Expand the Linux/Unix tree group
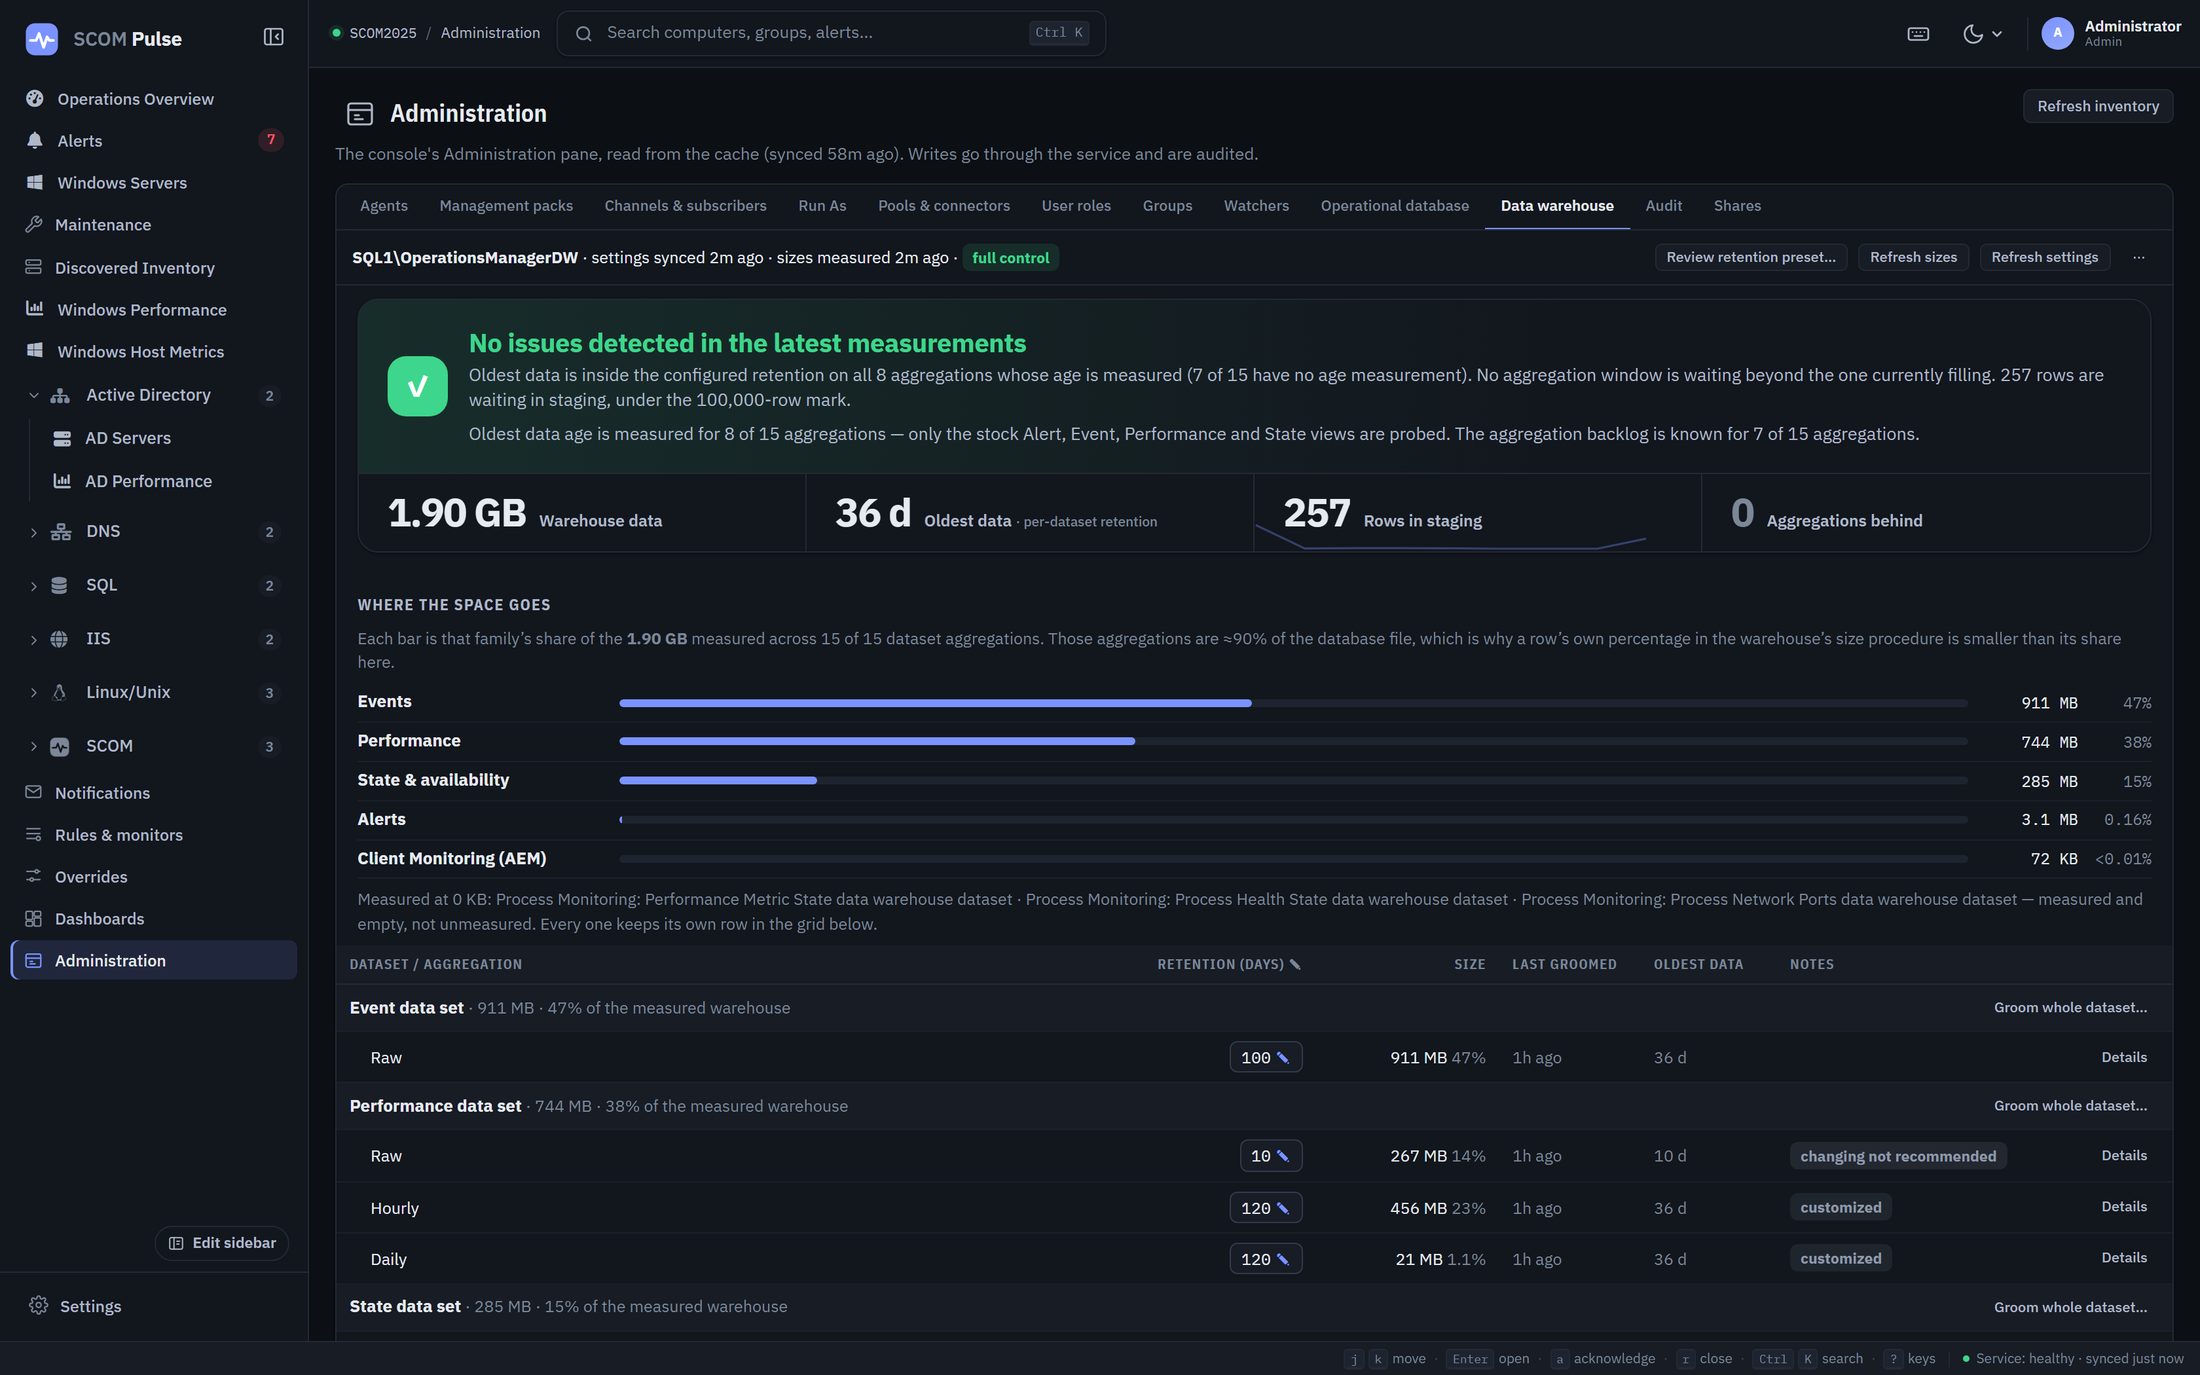2200x1375 pixels. click(x=33, y=693)
